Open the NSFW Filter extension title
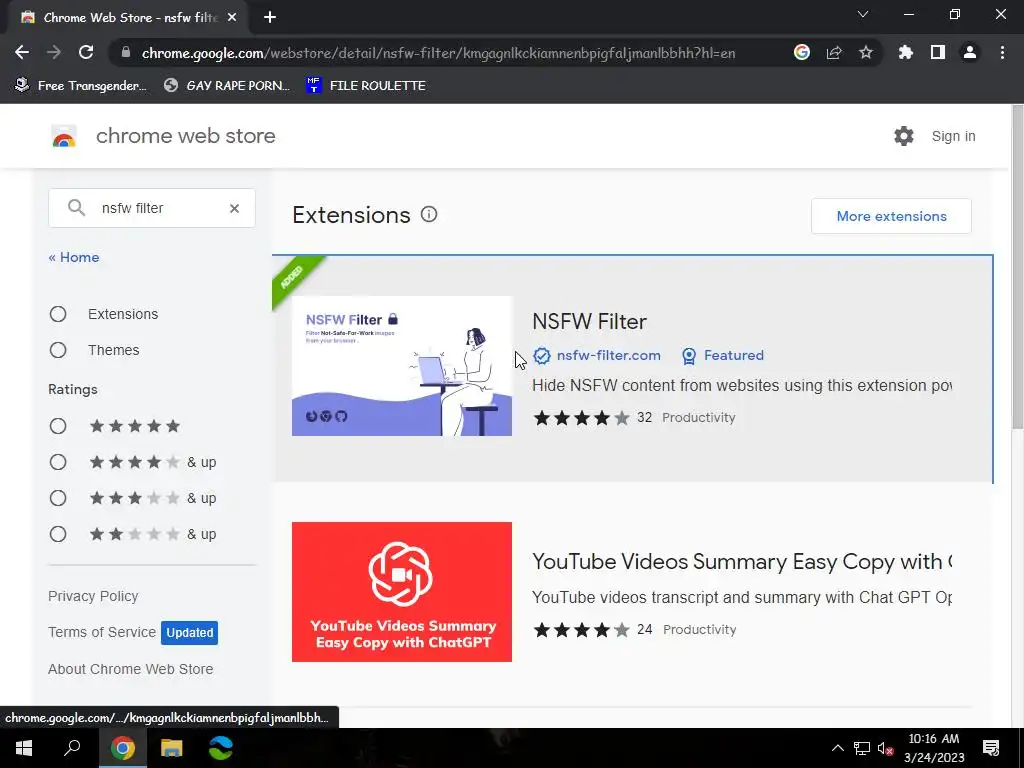1024x768 pixels. tap(589, 321)
